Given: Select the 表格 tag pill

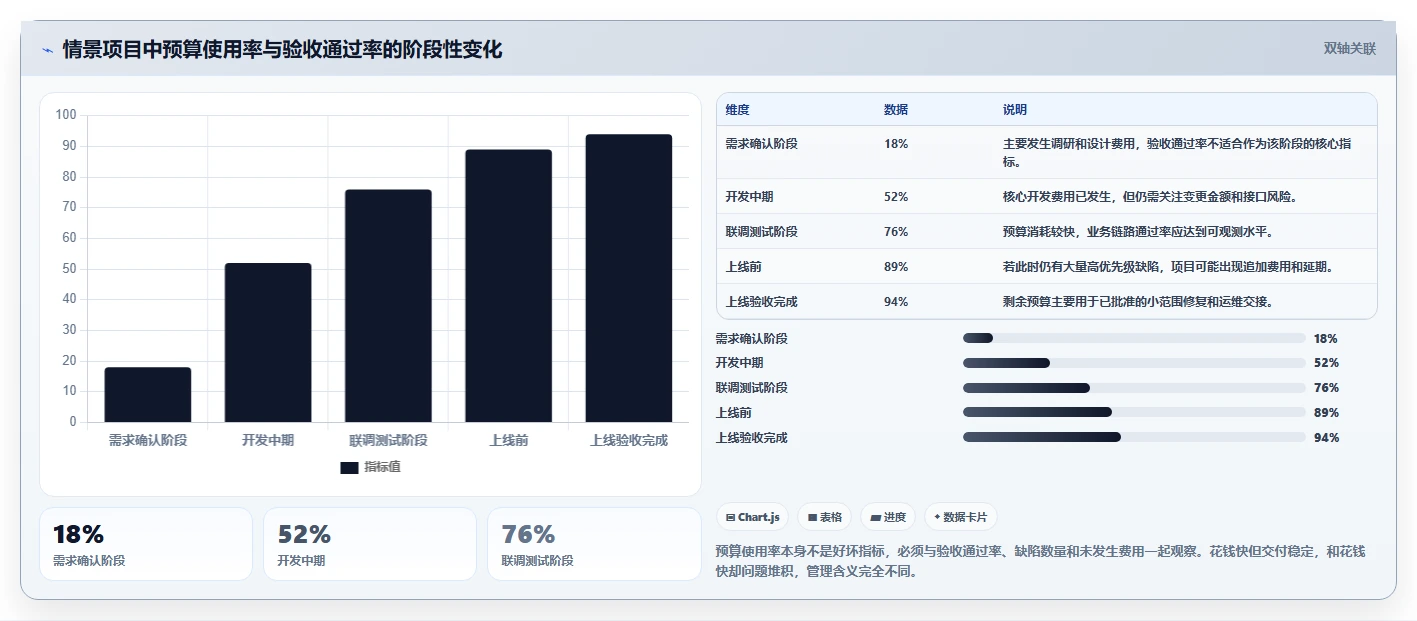Looking at the screenshot, I should pyautogui.click(x=825, y=517).
